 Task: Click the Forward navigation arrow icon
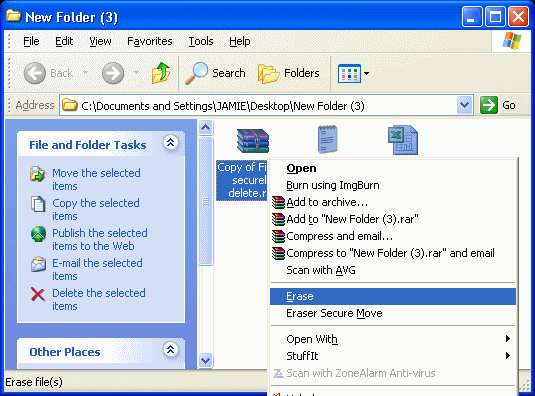pyautogui.click(x=113, y=73)
